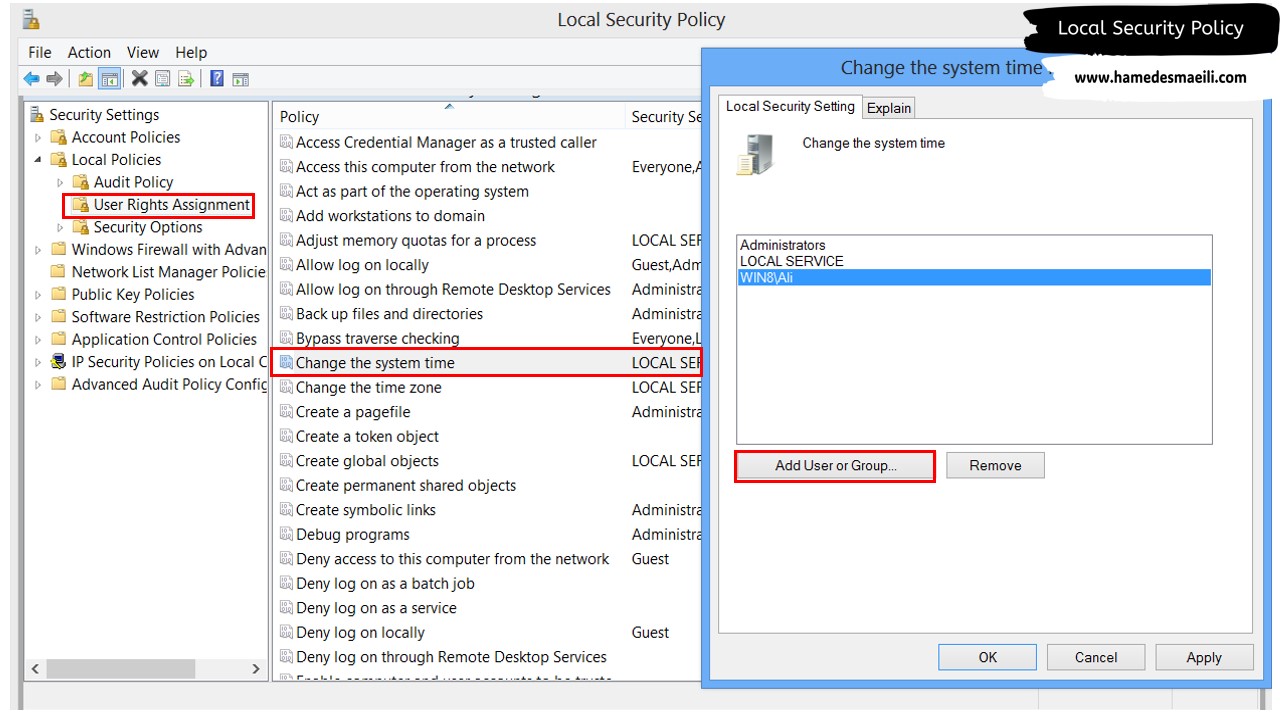Viewport: 1280px width, 720px height.
Task: Confirm with the OK button
Action: tap(987, 657)
